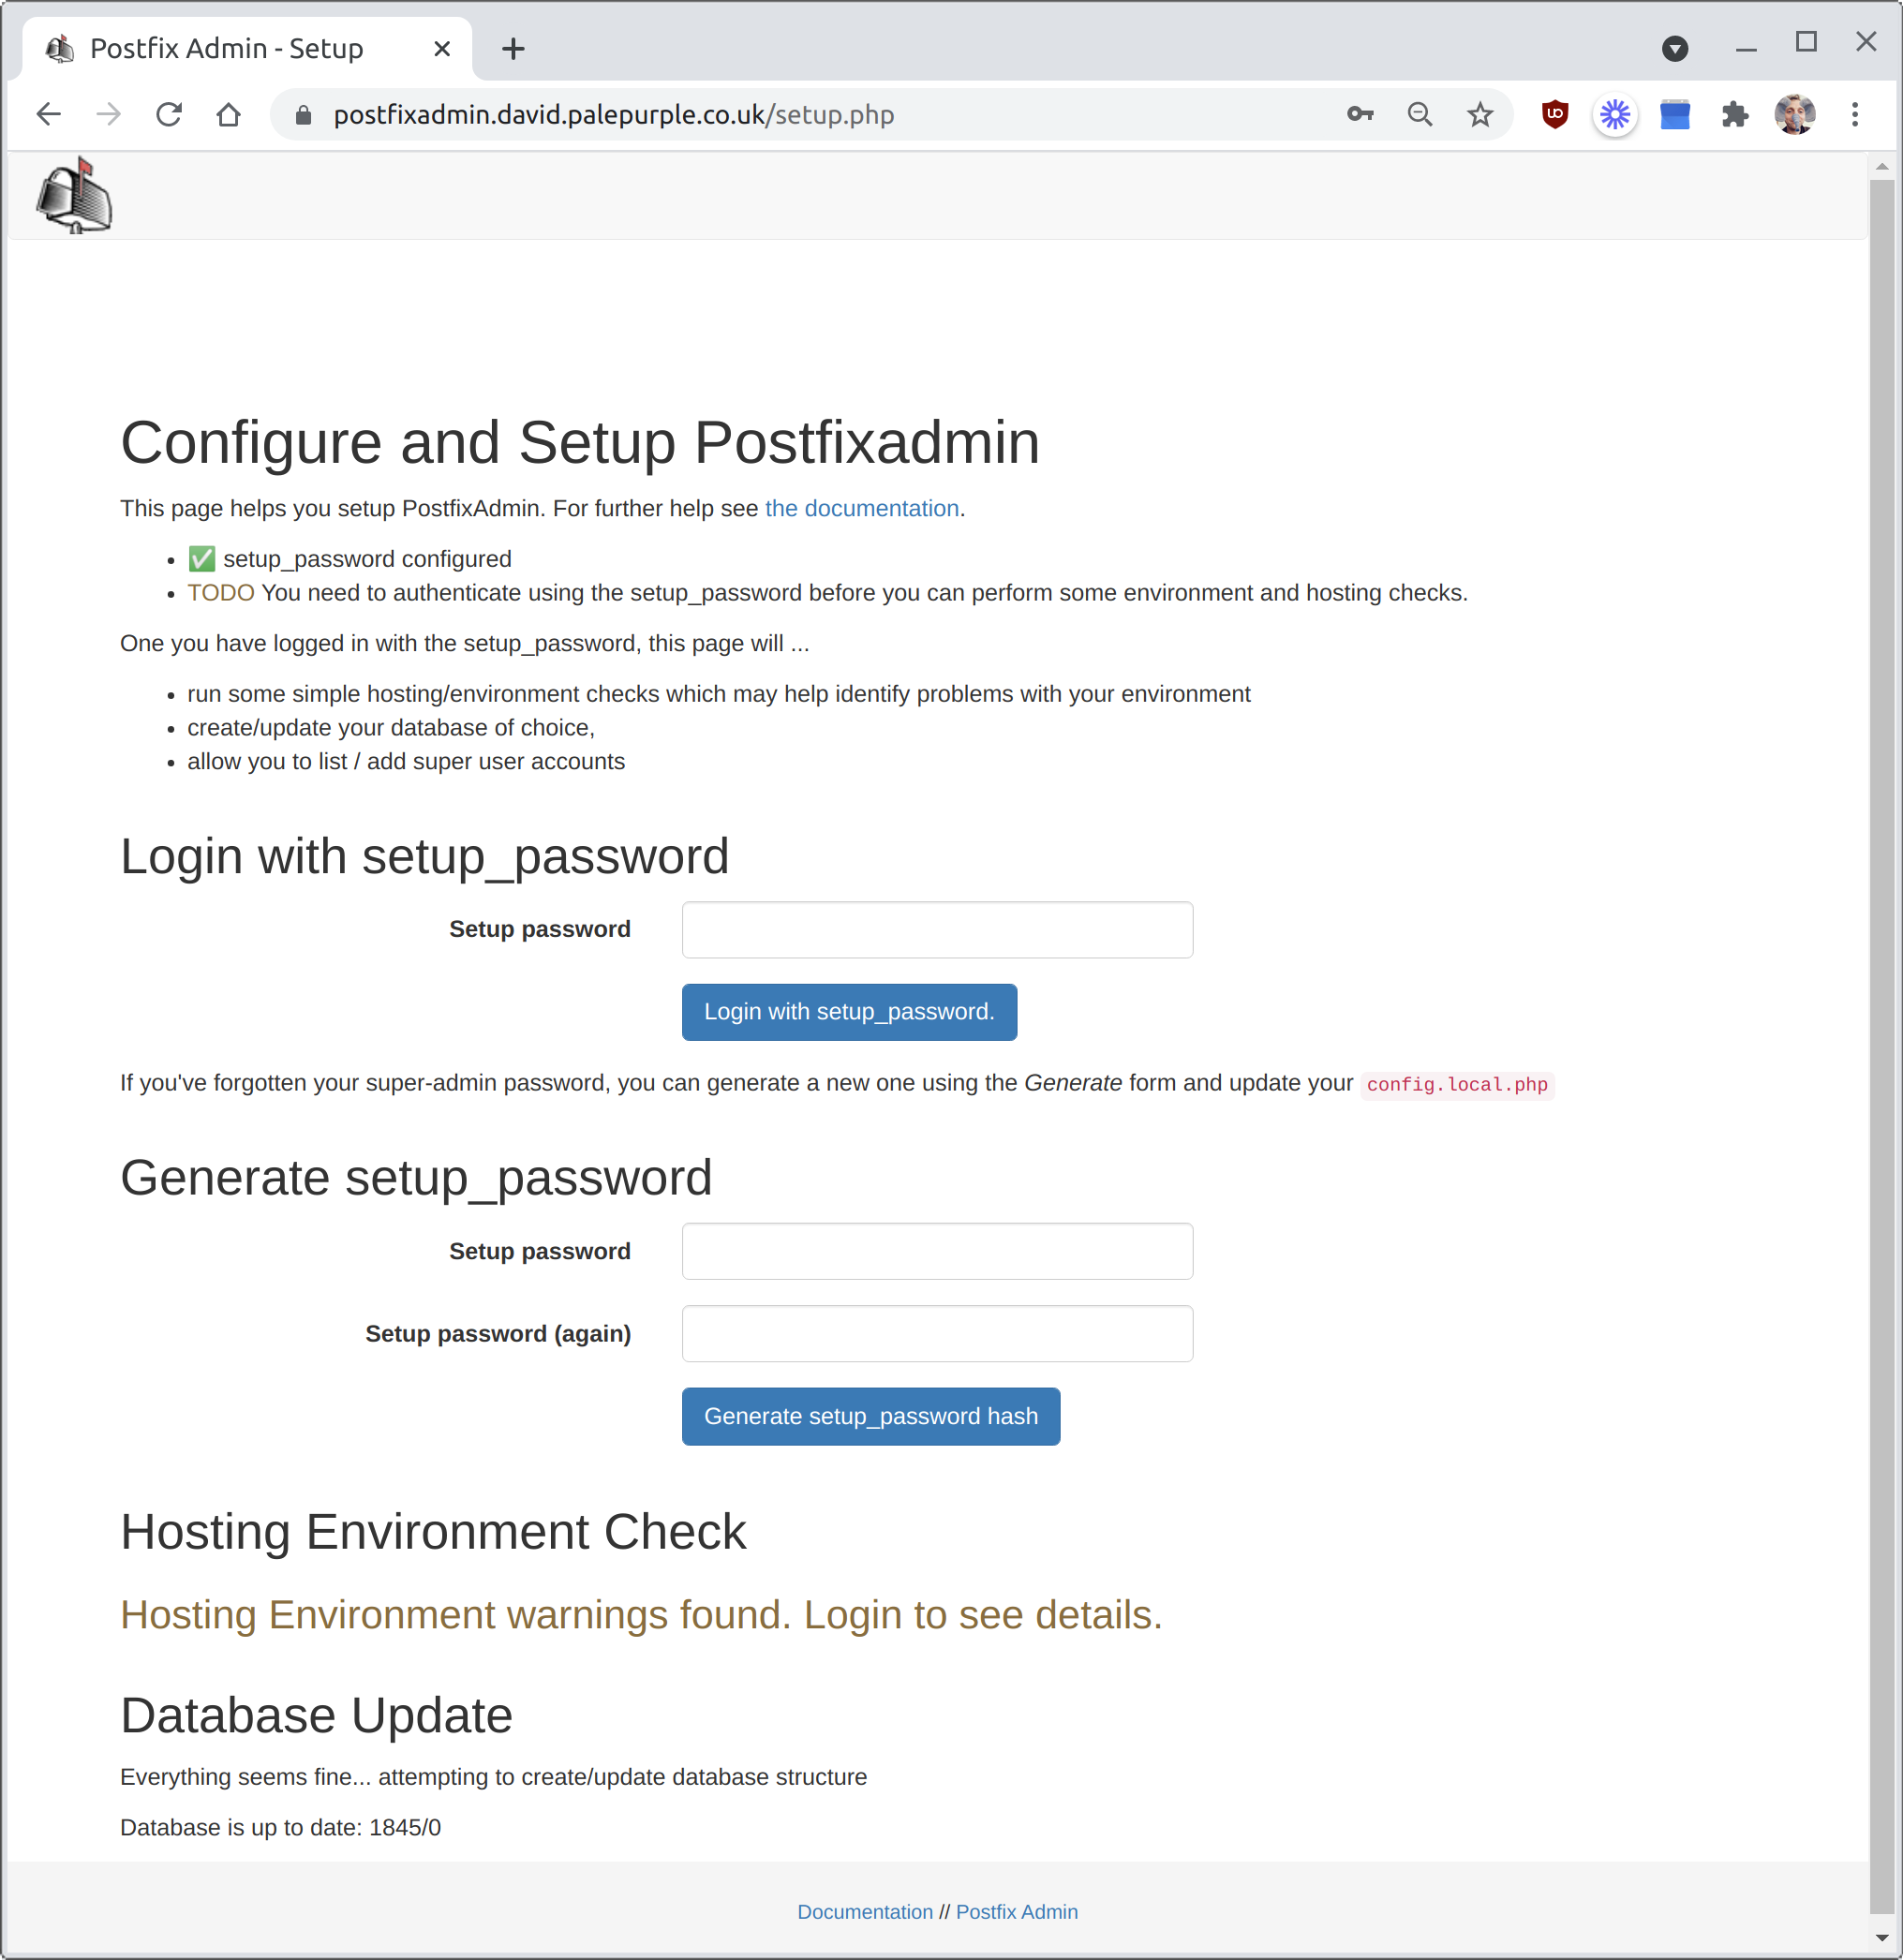Click the Generate setup_password section password field
Image resolution: width=1903 pixels, height=1960 pixels.
point(937,1250)
